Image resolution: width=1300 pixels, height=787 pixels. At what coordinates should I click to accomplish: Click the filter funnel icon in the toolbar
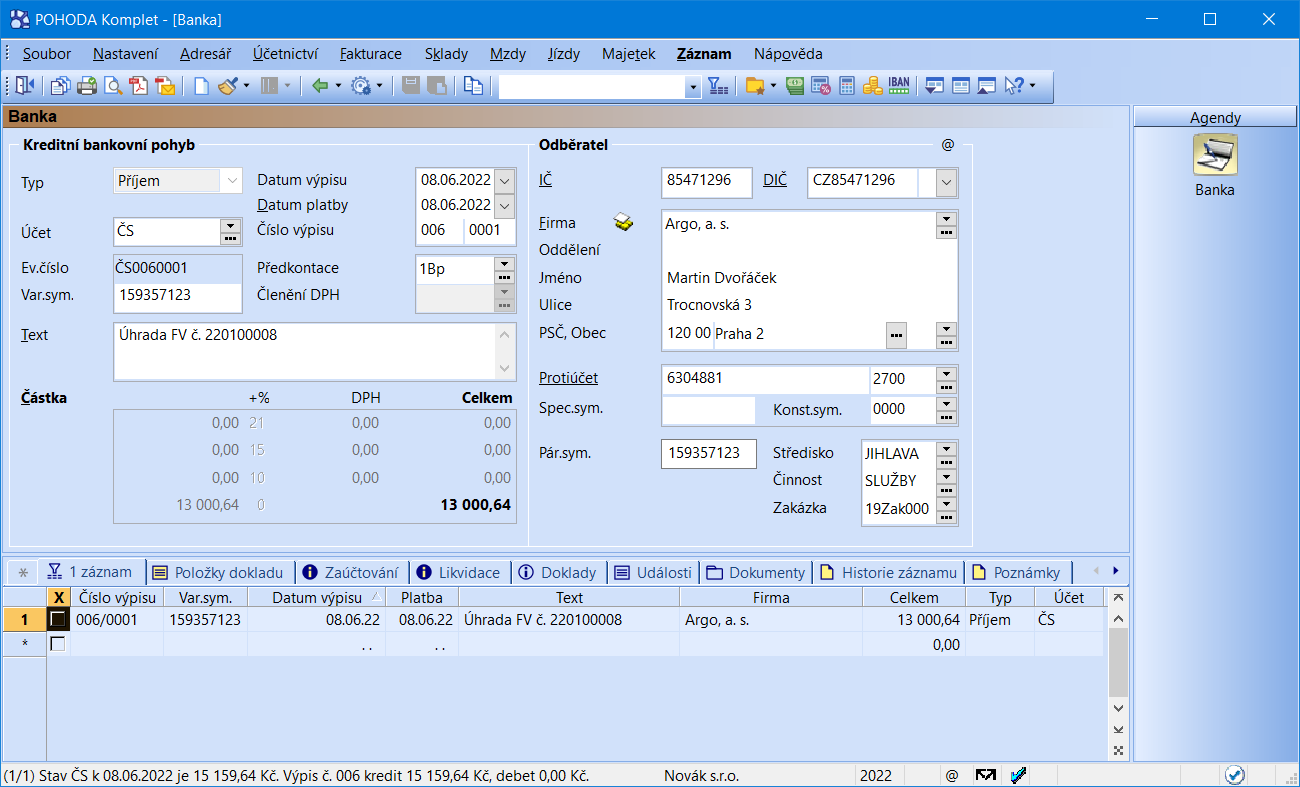[x=718, y=86]
